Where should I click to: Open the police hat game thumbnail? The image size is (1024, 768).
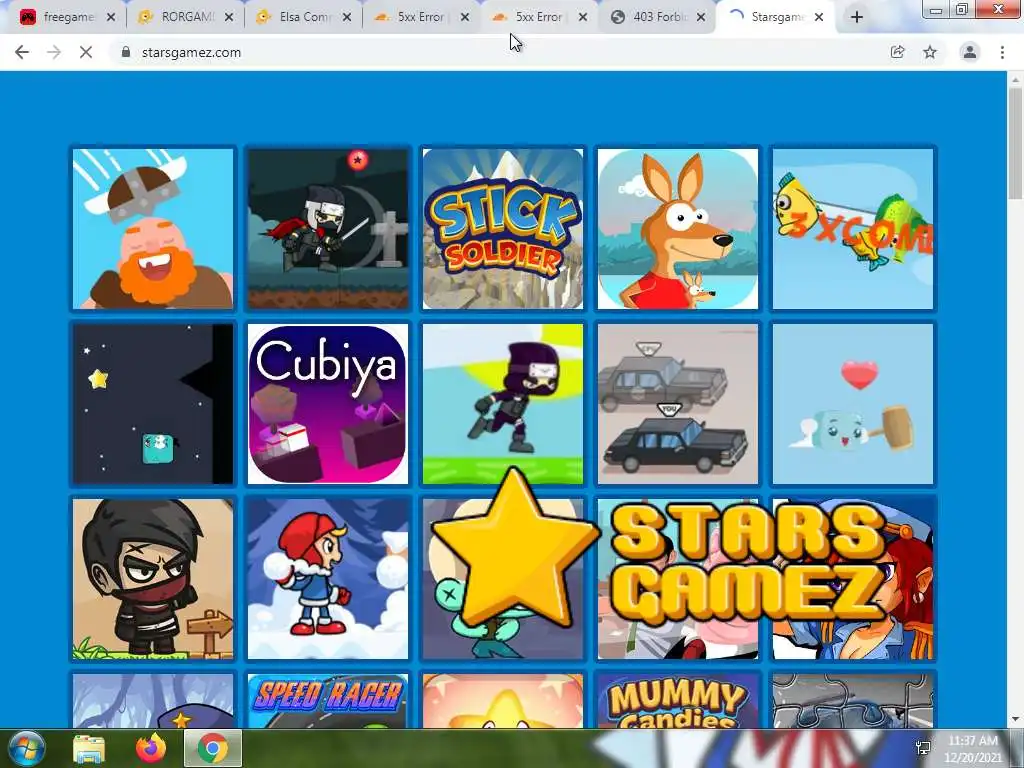coord(153,701)
